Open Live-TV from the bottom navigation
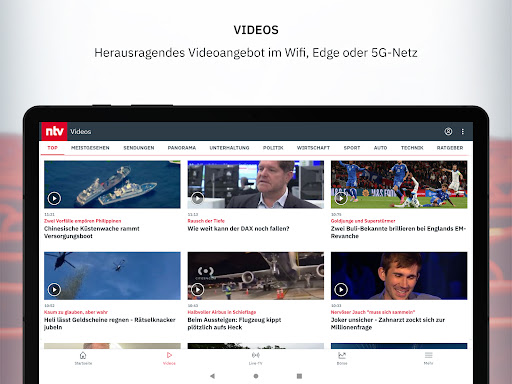512x384 pixels. (256, 358)
